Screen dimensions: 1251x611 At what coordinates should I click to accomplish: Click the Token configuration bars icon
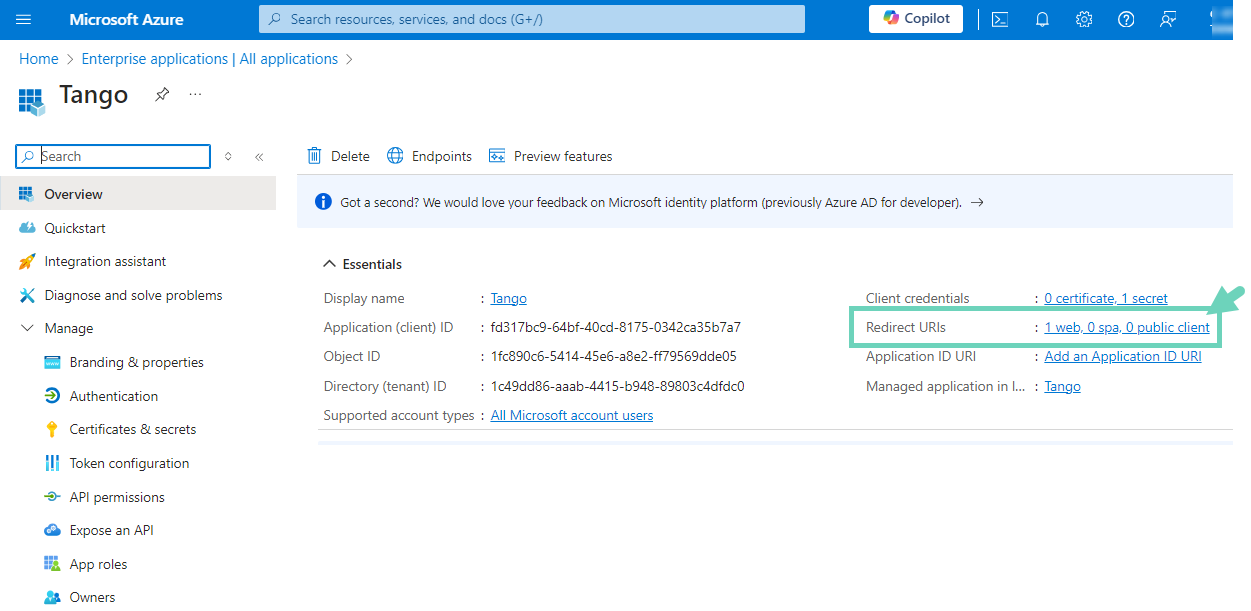click(52, 463)
